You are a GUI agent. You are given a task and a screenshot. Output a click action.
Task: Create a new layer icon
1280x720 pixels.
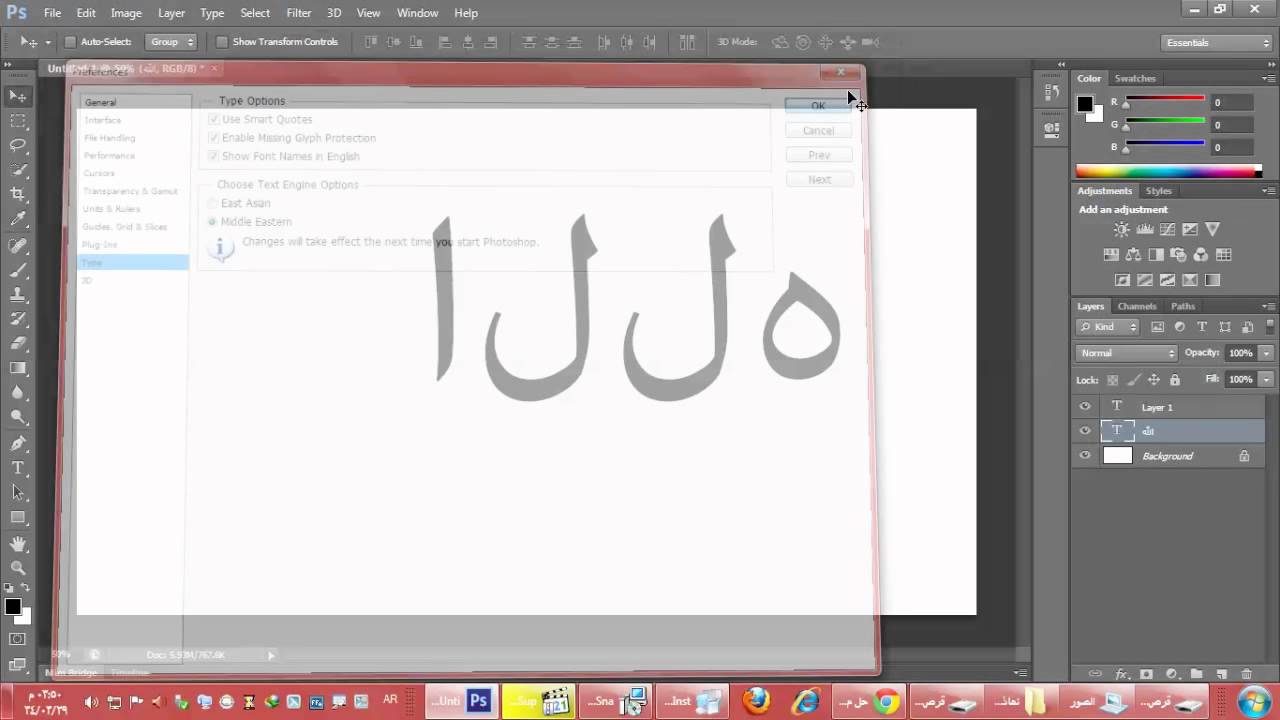pos(1222,674)
